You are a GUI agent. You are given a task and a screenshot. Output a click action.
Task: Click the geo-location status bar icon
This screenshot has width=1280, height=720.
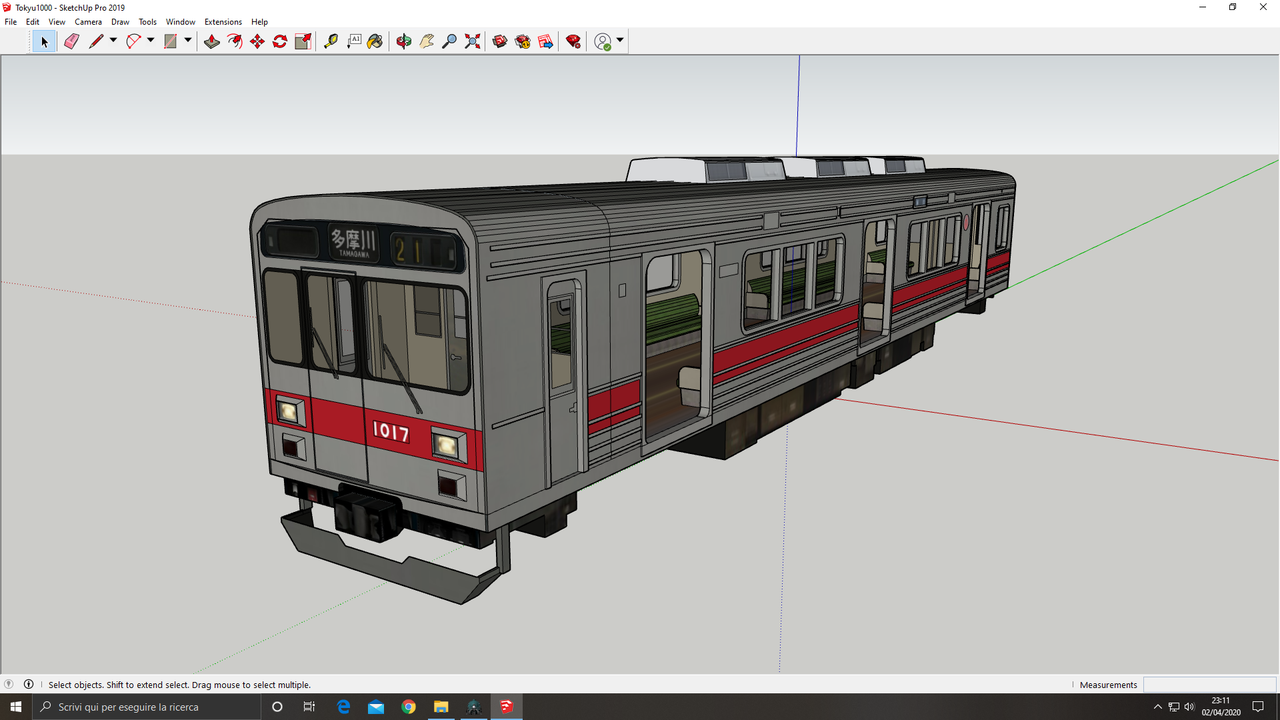coord(9,685)
